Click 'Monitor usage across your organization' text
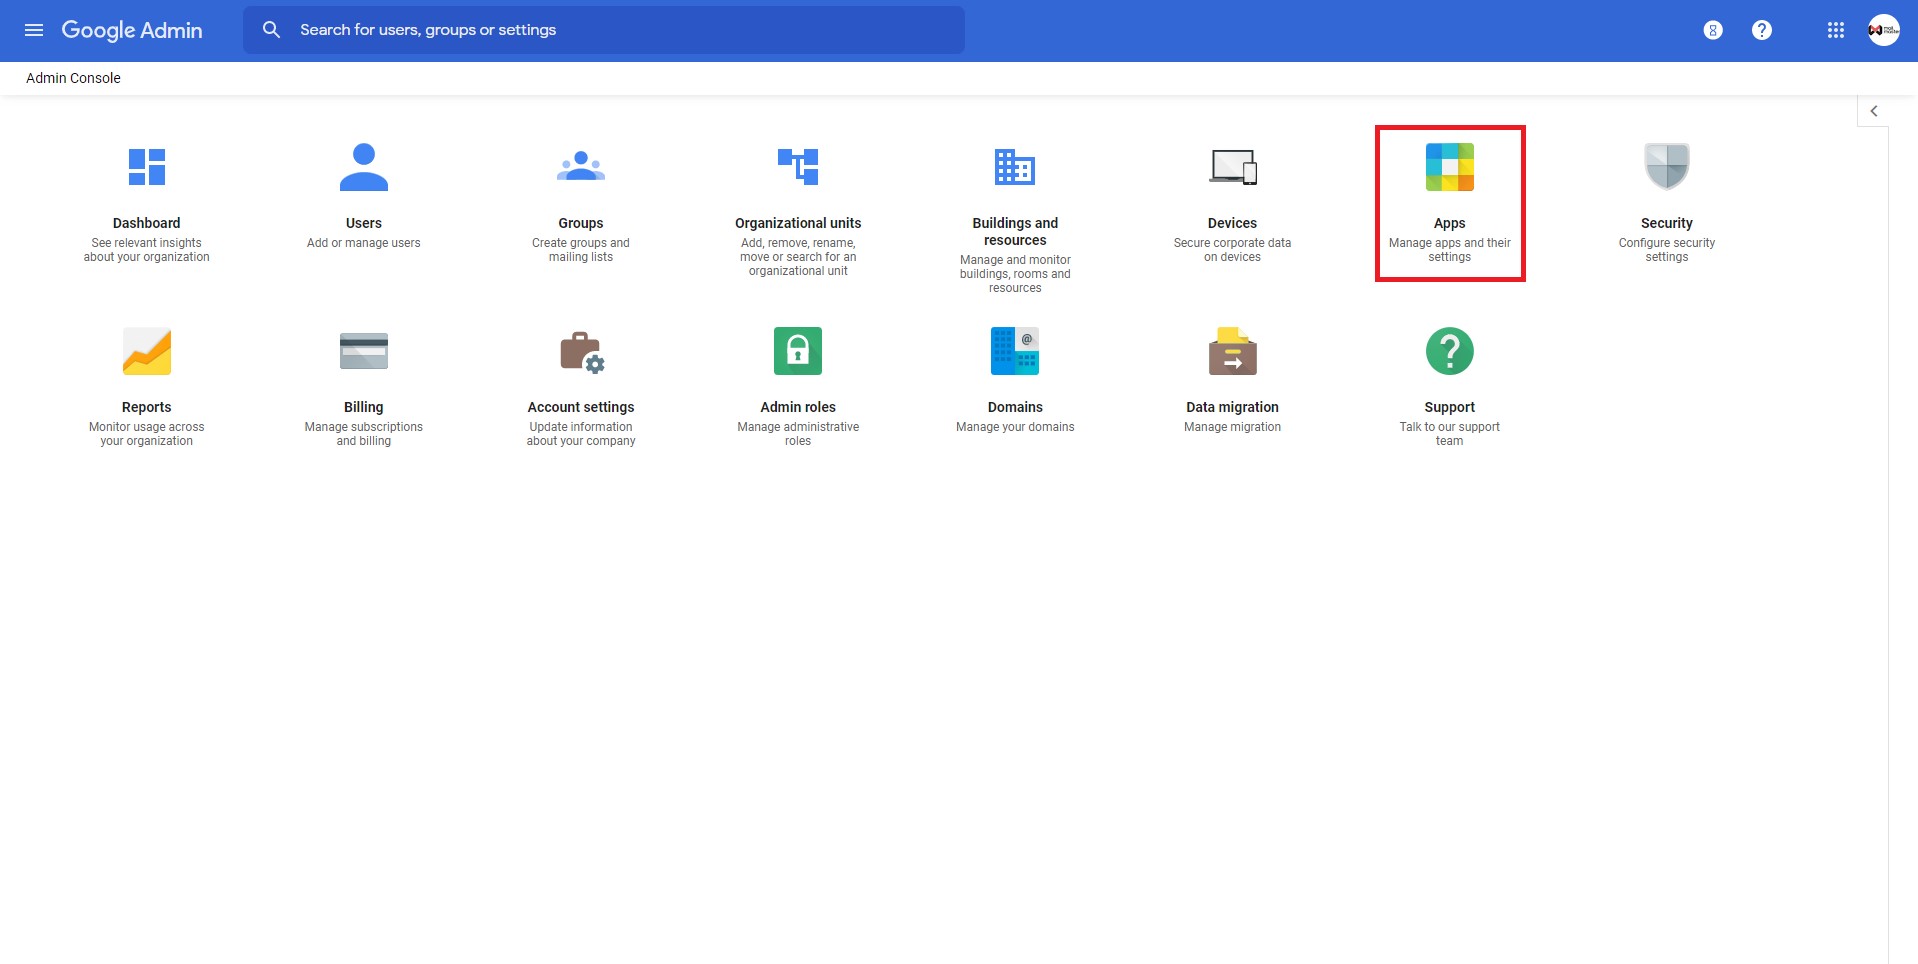Viewport: 1918px width, 964px height. [x=147, y=434]
